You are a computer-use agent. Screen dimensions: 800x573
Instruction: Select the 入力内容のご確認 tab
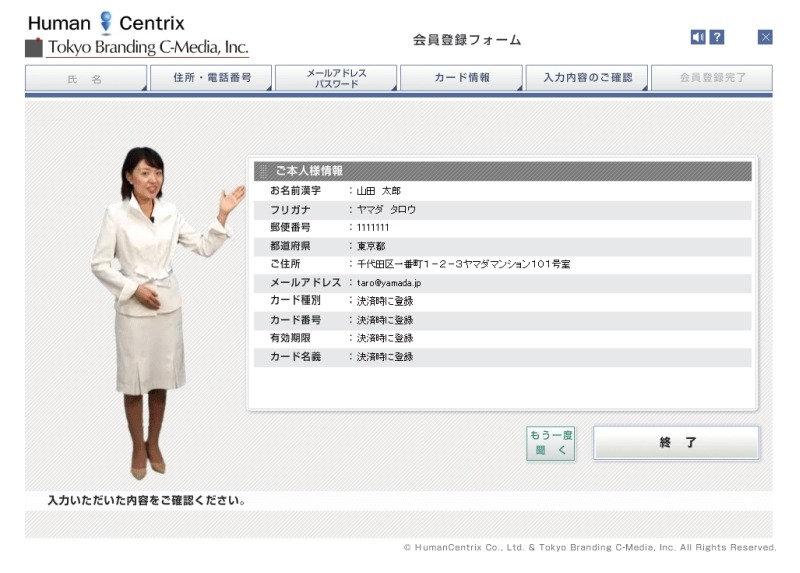586,78
